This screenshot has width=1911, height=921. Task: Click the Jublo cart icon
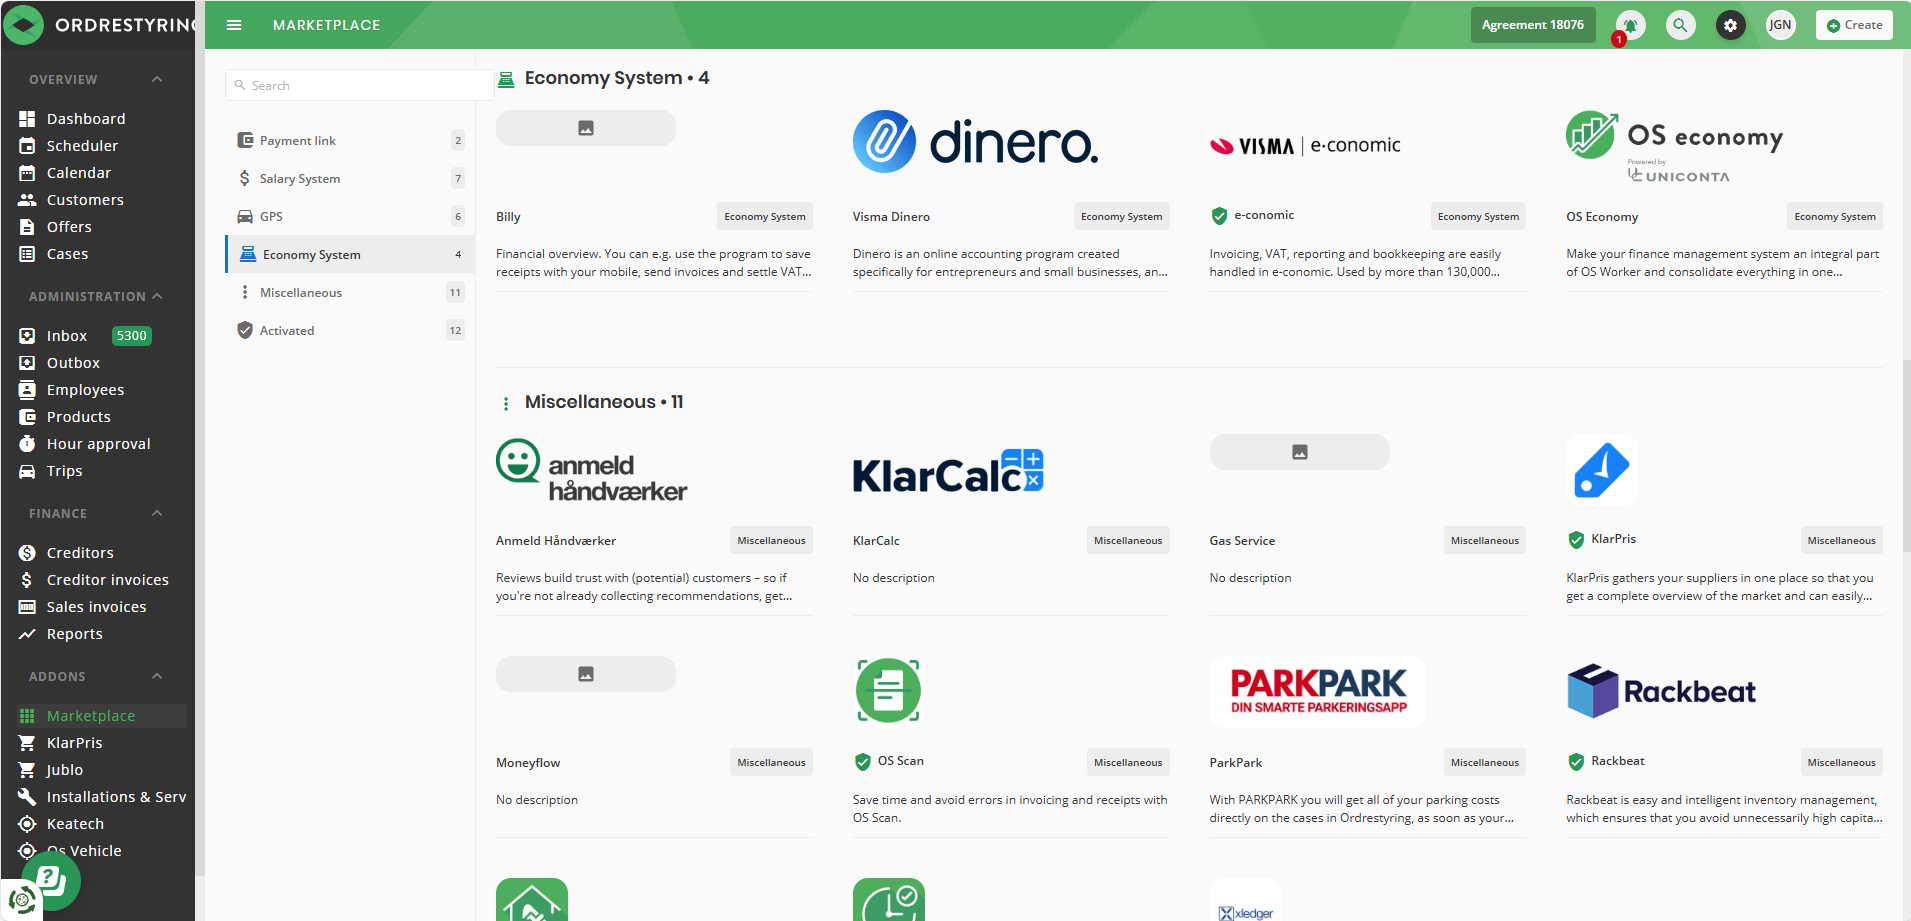click(x=27, y=770)
